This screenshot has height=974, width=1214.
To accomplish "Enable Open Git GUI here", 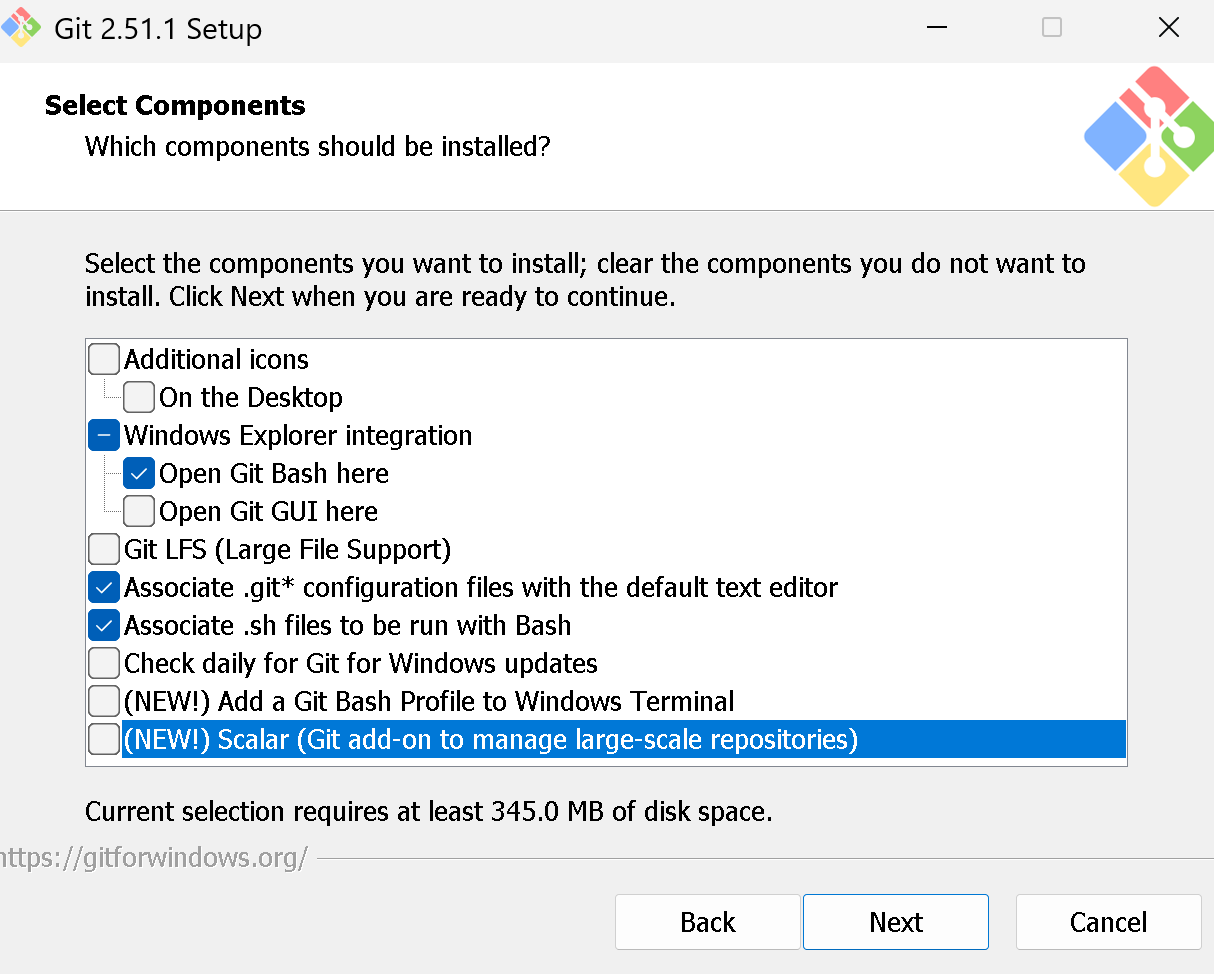I will point(139,511).
